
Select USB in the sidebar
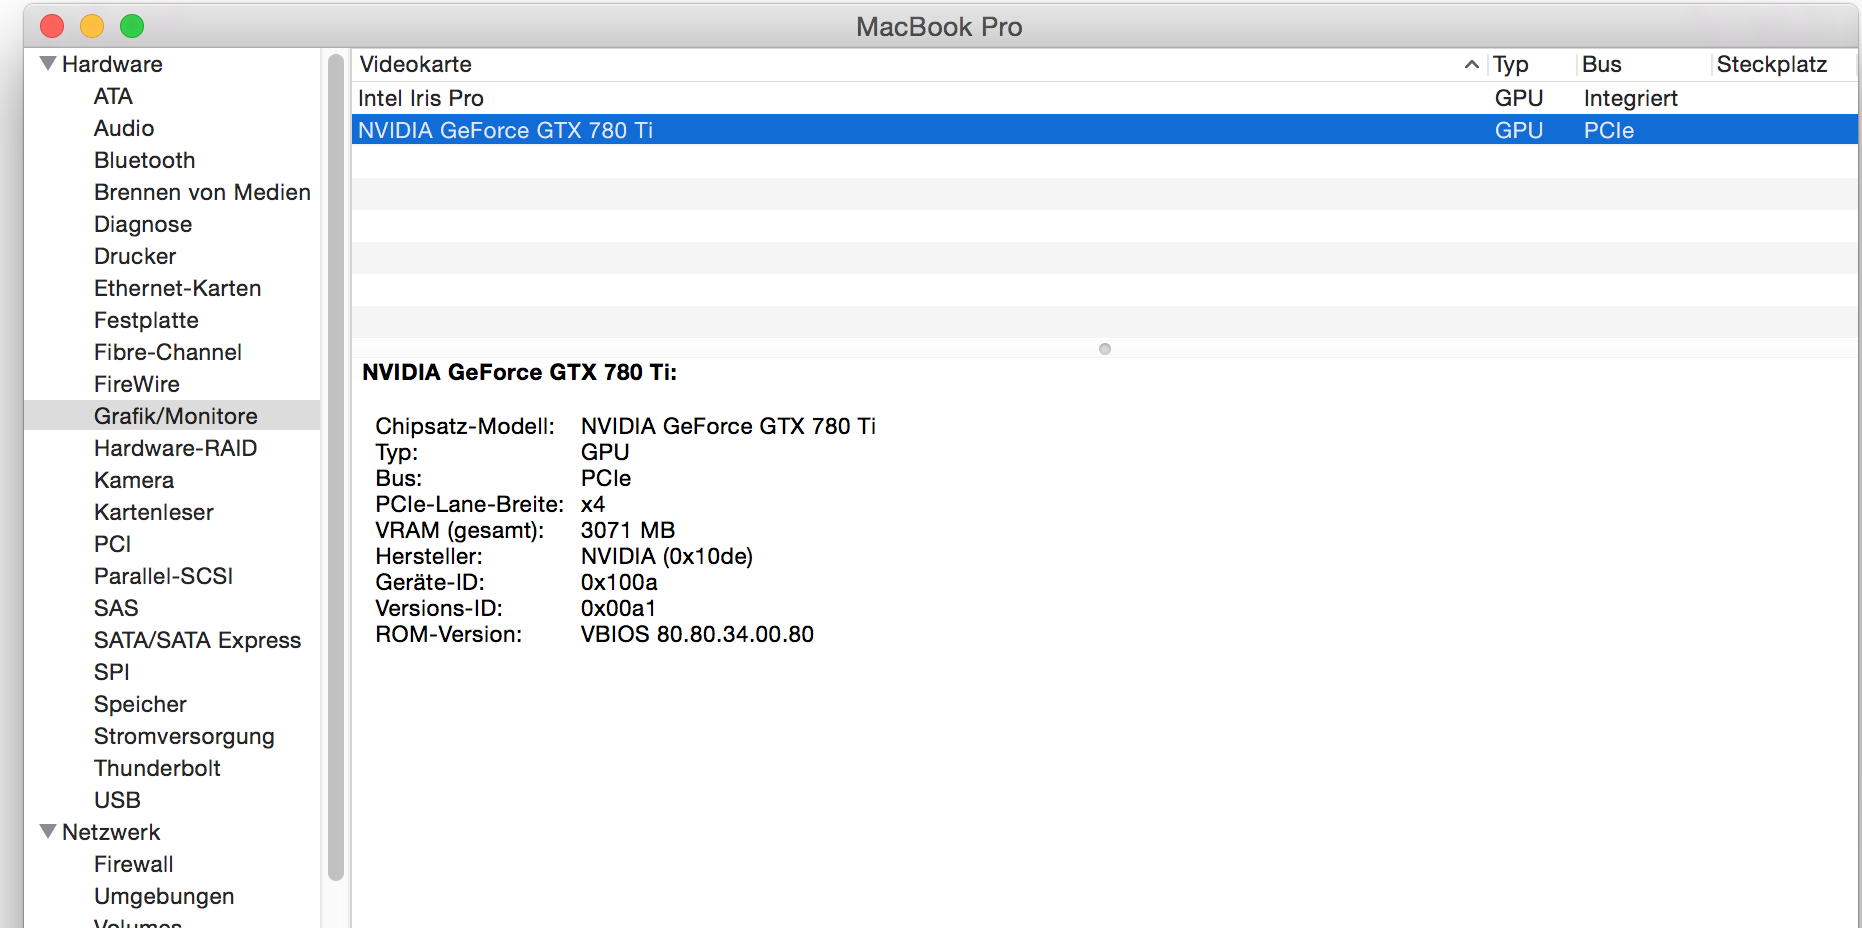tap(117, 800)
